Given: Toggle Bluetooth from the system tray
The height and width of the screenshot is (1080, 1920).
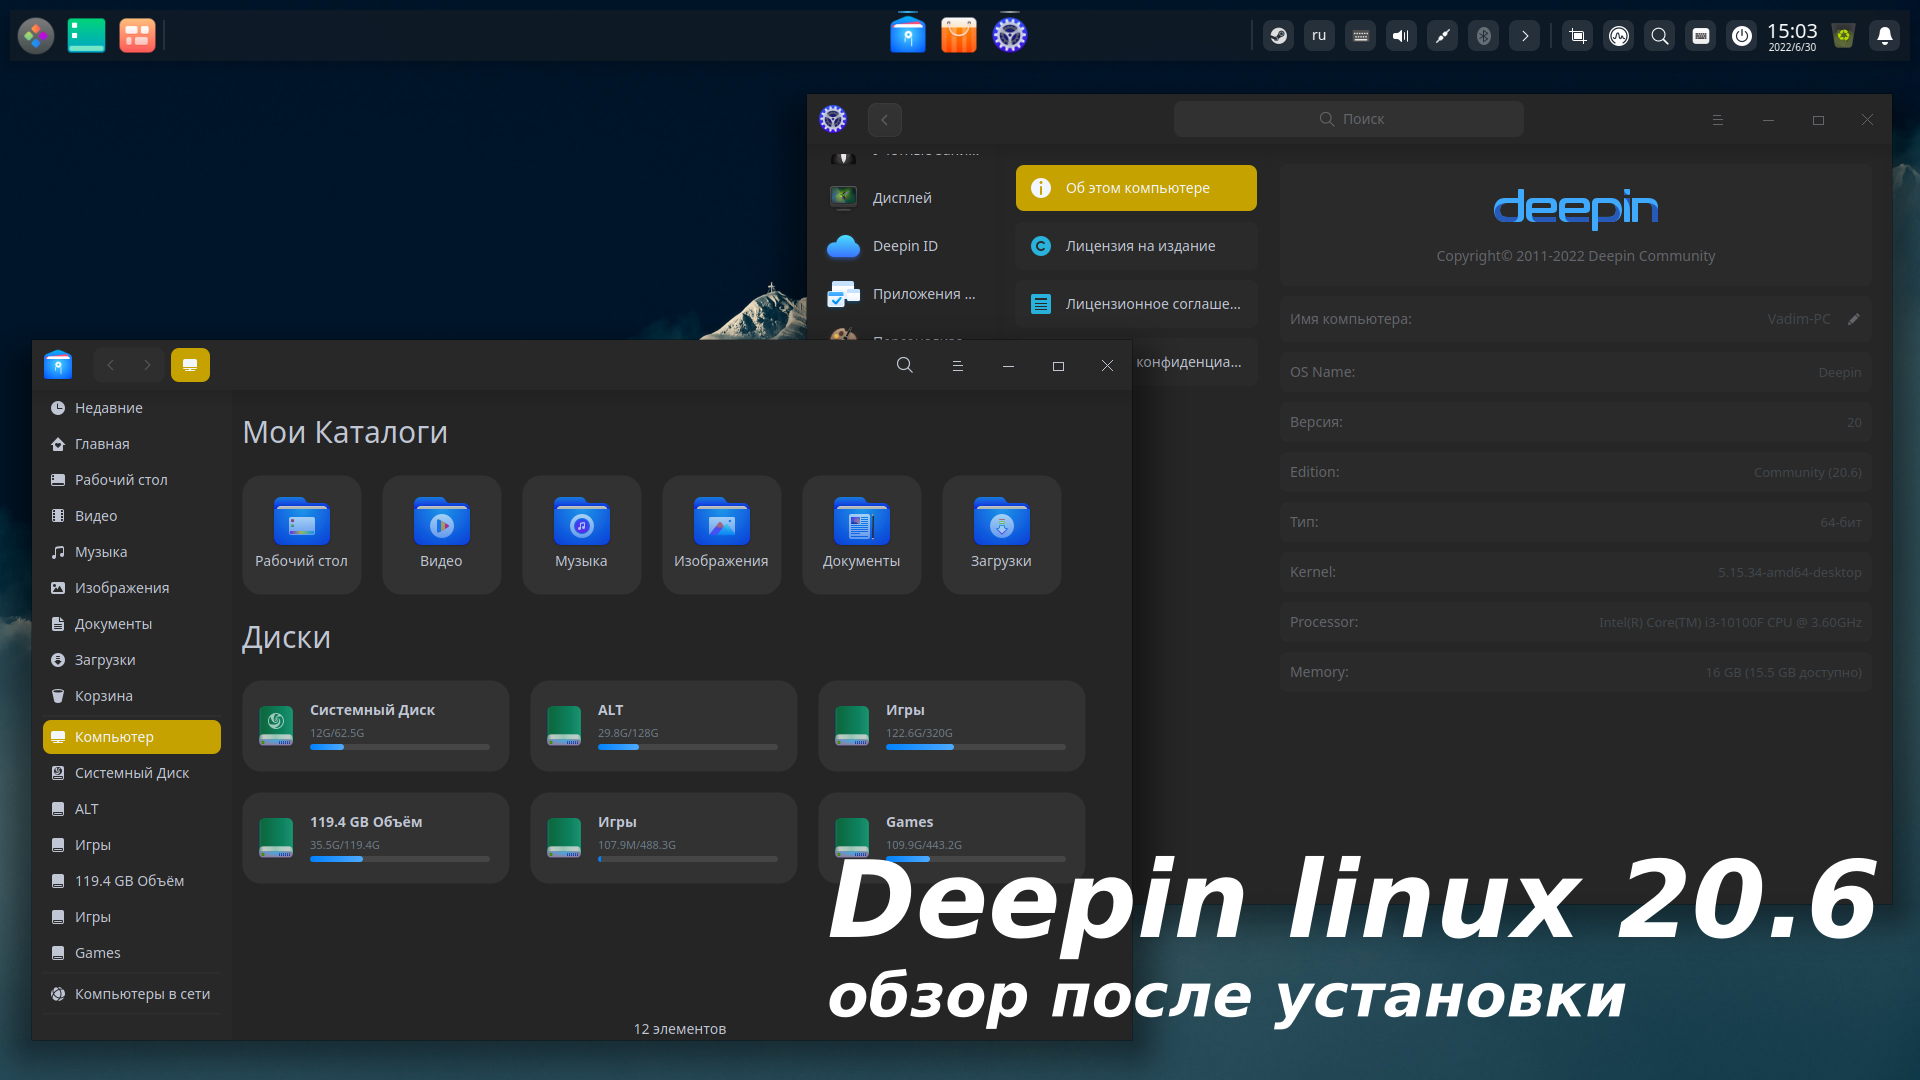Looking at the screenshot, I should coord(1483,35).
